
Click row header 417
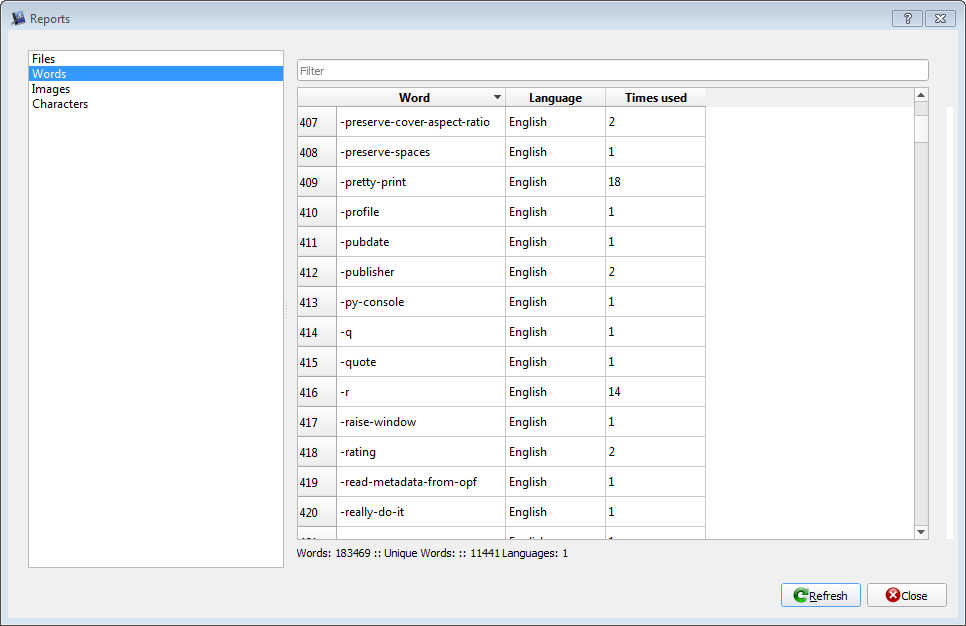coord(317,422)
